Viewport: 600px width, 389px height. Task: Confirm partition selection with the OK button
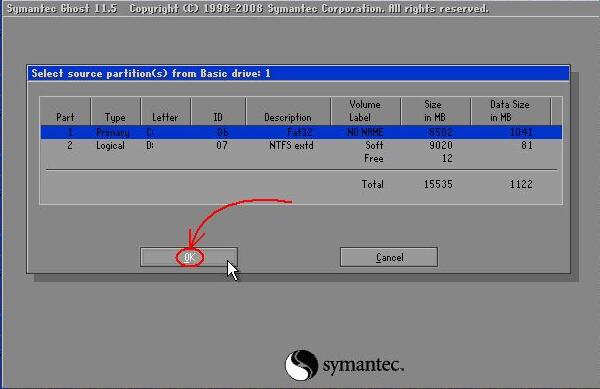coord(189,257)
